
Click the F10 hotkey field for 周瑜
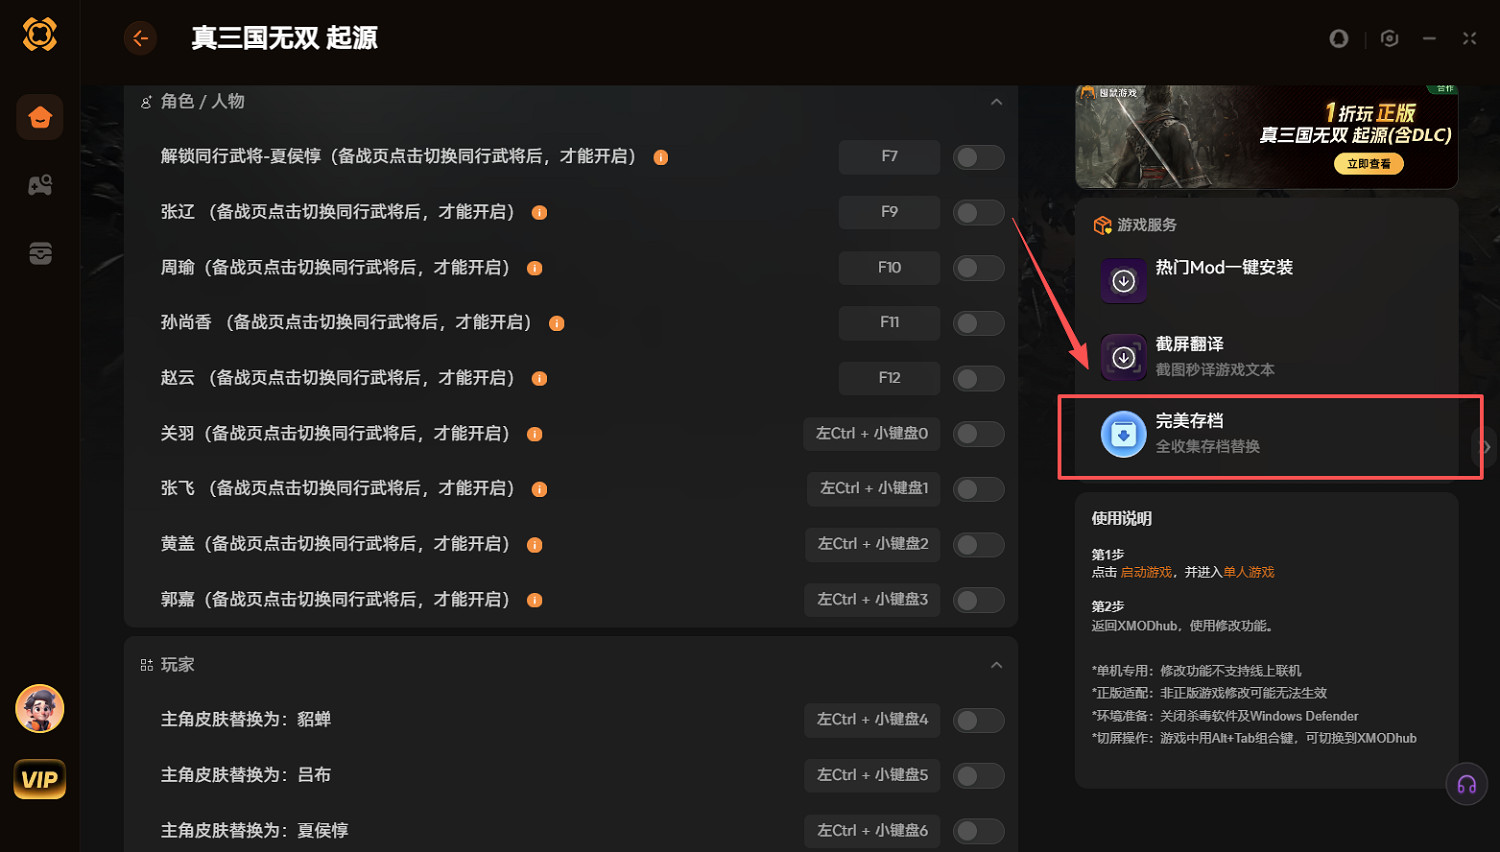(x=888, y=267)
